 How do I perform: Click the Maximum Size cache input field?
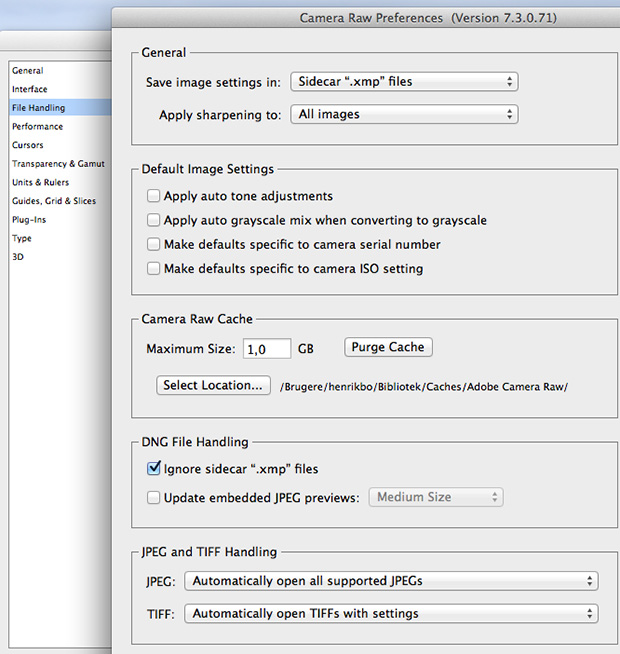(267, 348)
